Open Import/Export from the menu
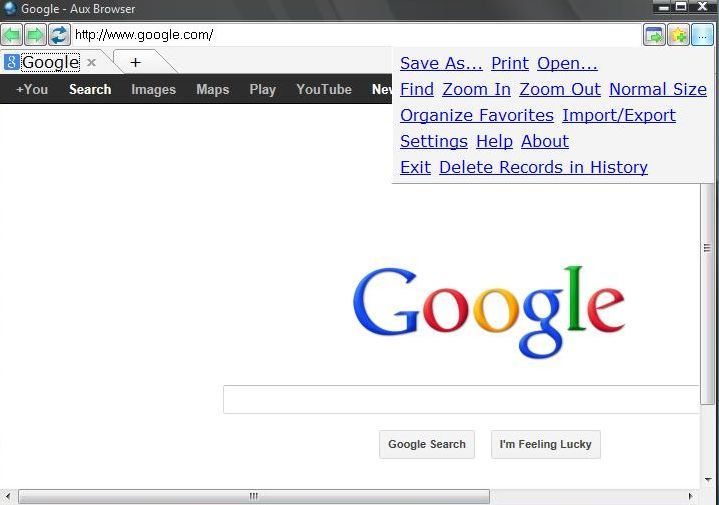Screen dimensions: 719x505 619,115
